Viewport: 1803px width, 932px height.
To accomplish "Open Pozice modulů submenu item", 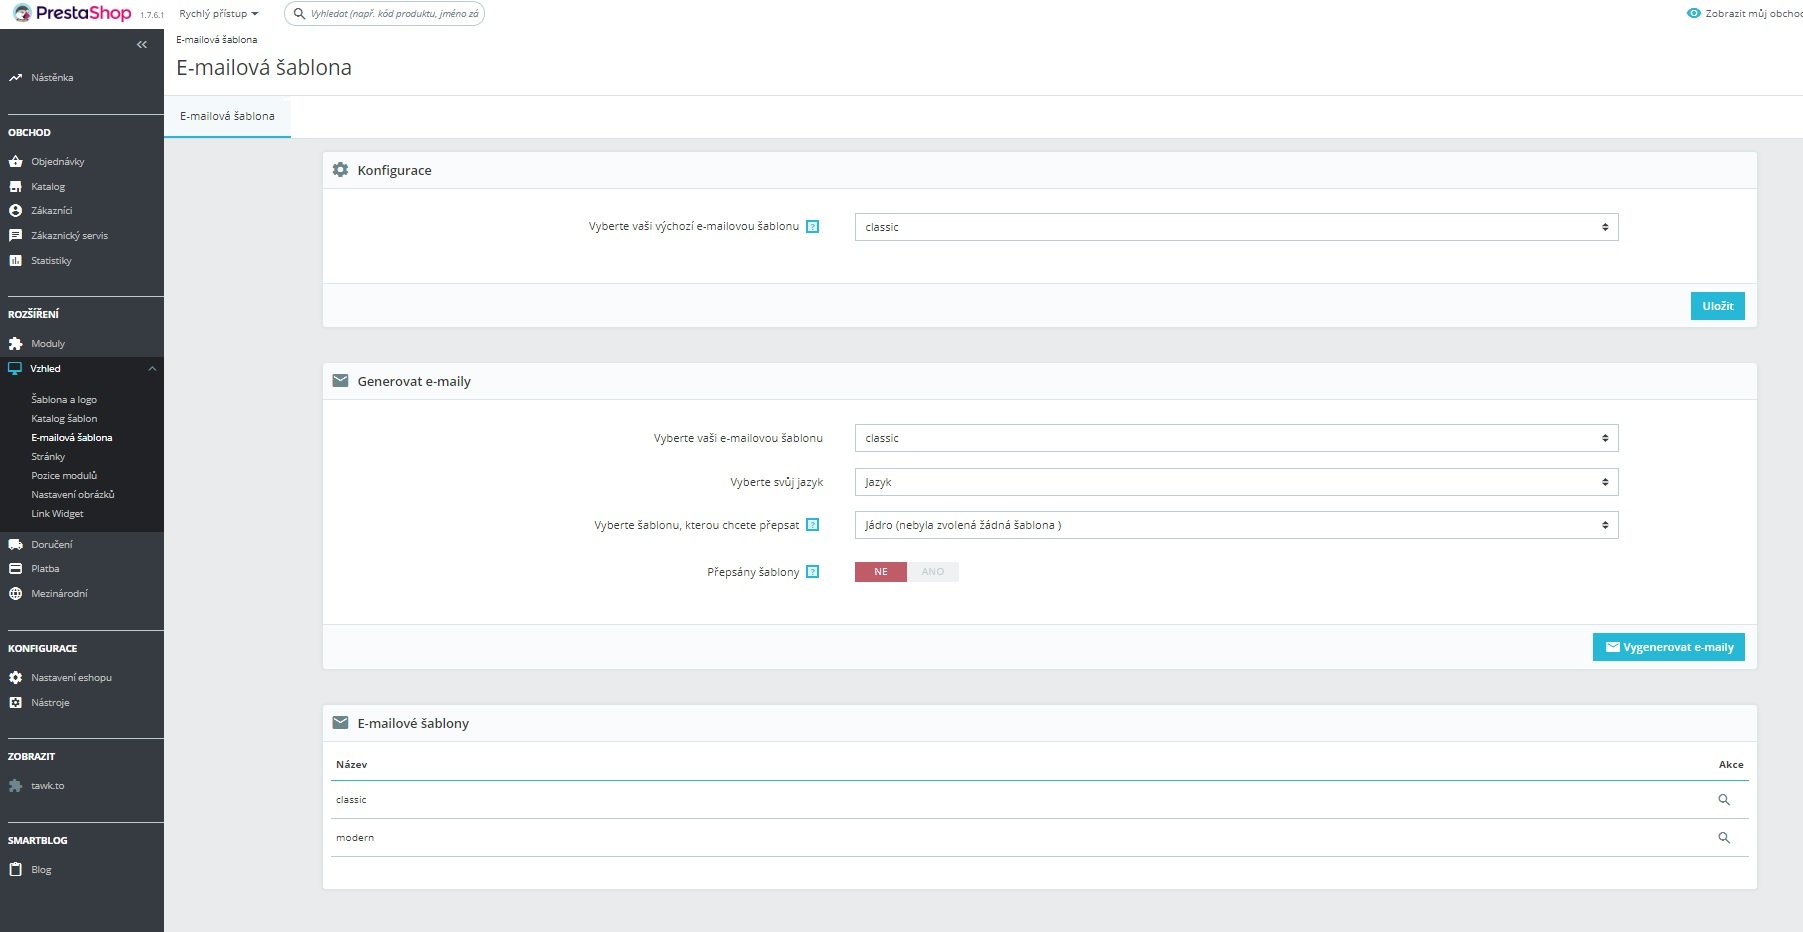I will (64, 476).
